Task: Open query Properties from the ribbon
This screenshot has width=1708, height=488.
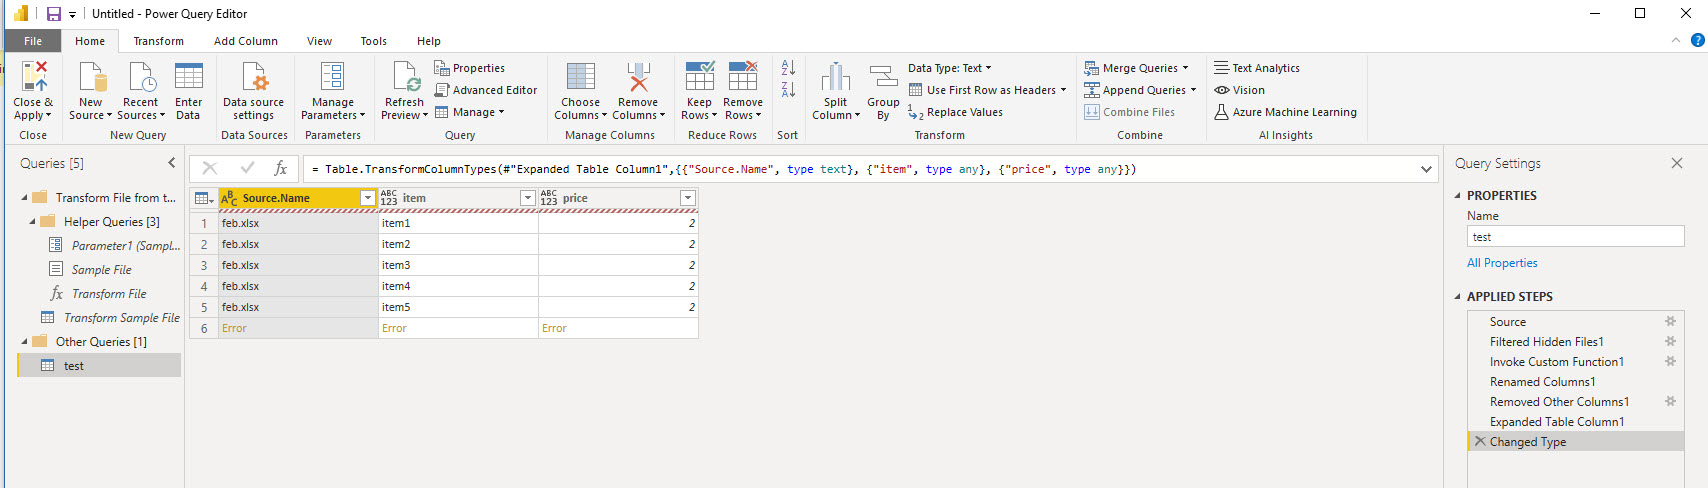Action: click(469, 68)
